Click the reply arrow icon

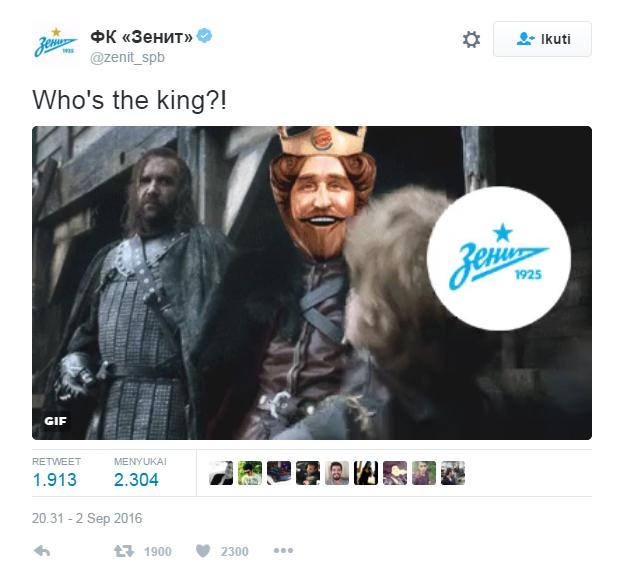42,551
